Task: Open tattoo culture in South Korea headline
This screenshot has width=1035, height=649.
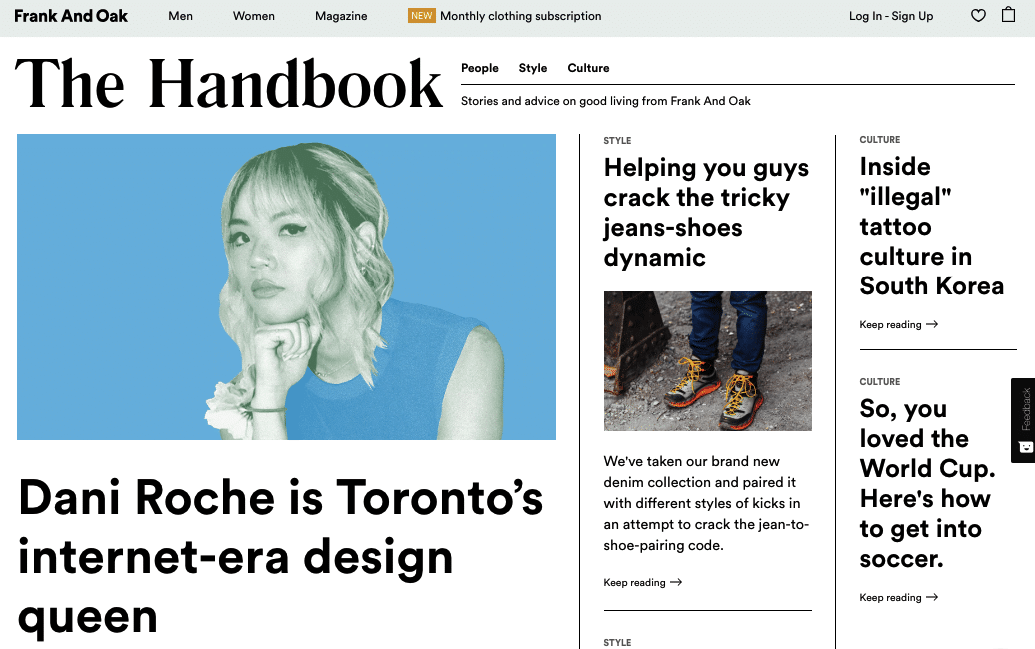Action: point(931,226)
